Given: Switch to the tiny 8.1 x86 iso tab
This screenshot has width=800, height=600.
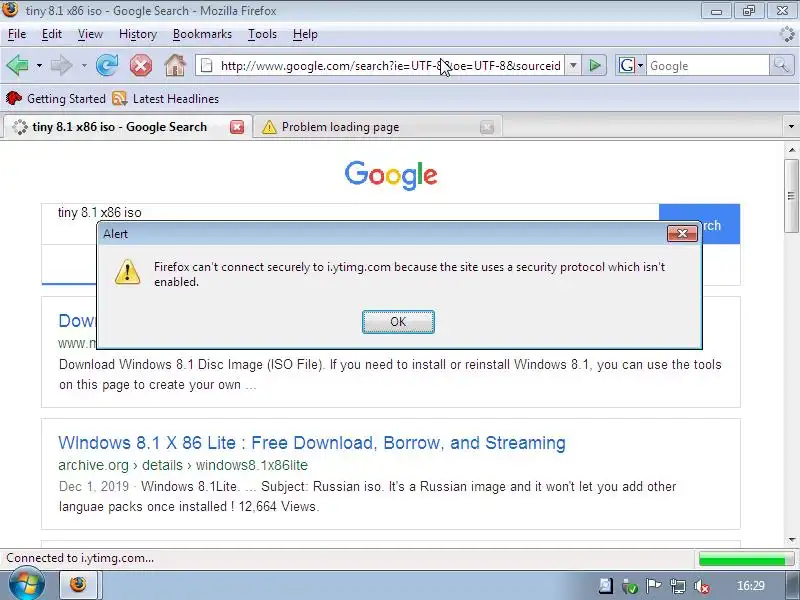Looking at the screenshot, I should pos(126,127).
